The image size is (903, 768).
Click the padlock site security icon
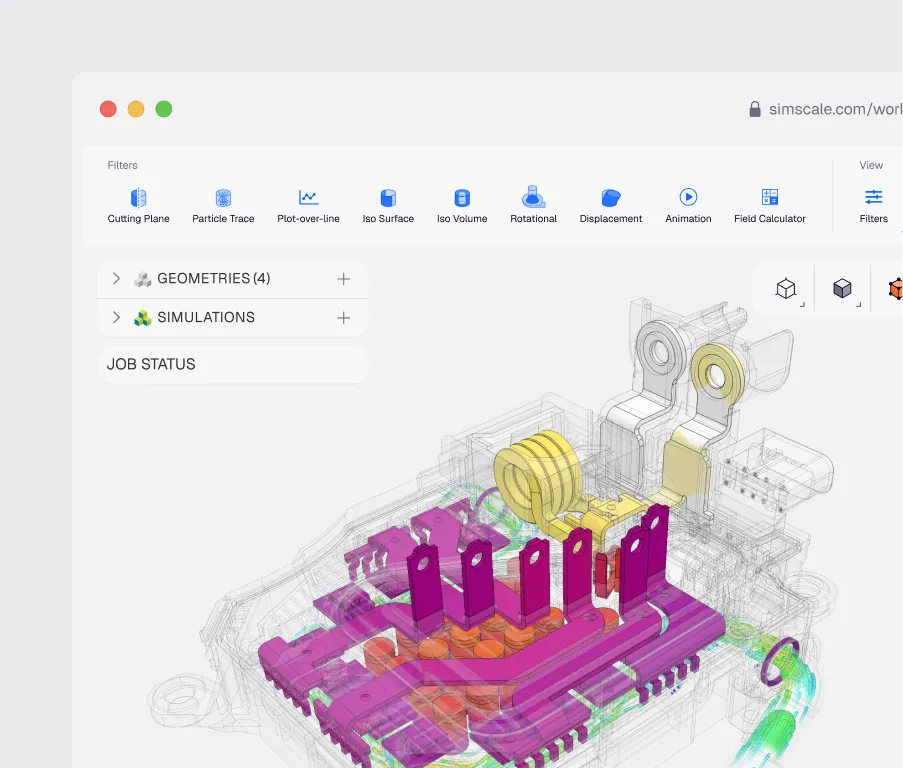click(754, 109)
